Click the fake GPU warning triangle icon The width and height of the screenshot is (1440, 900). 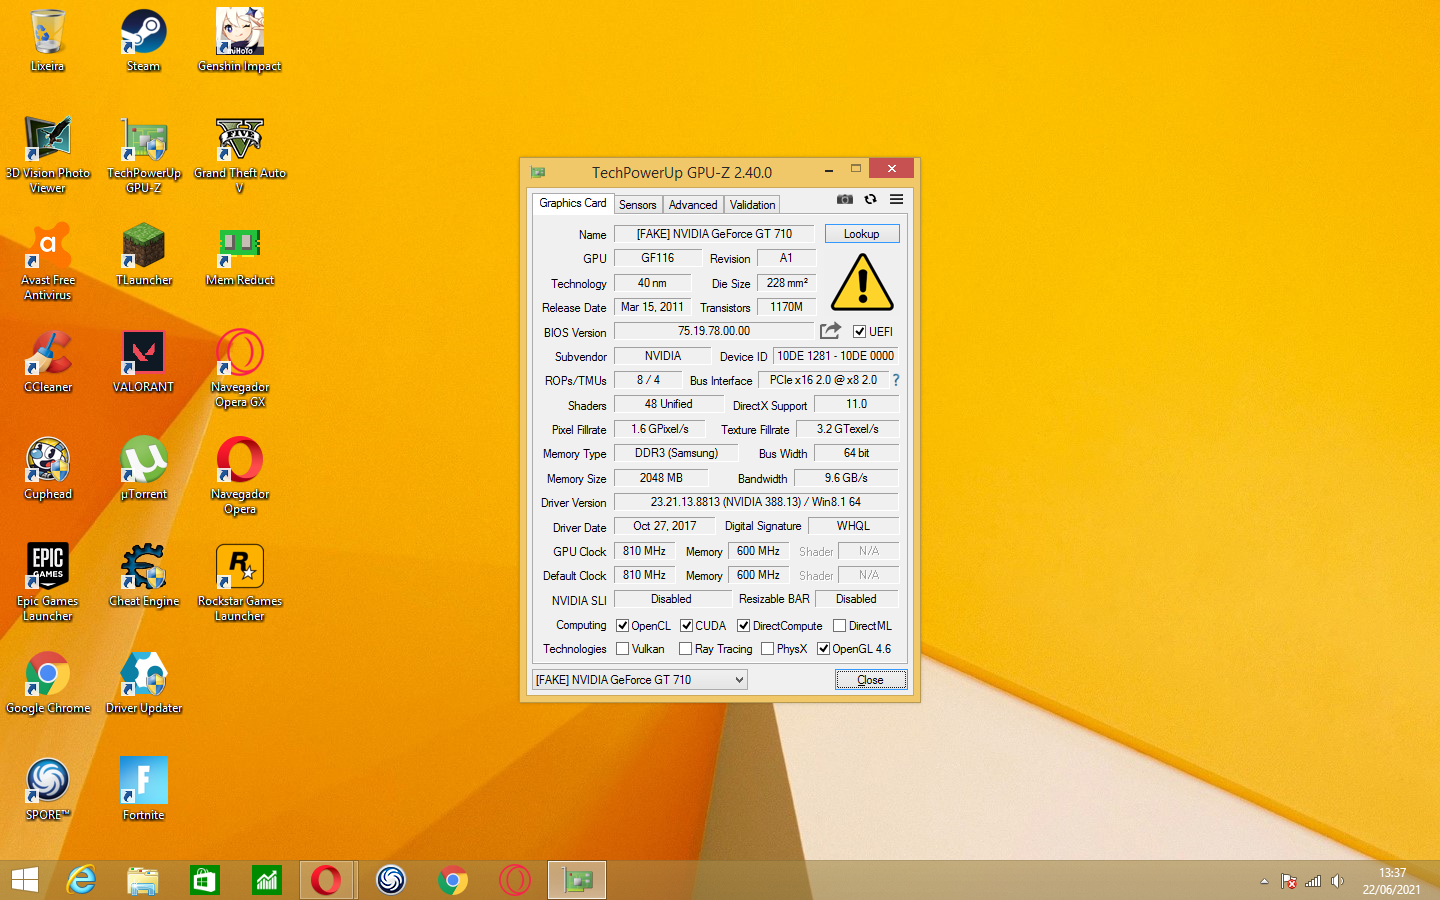pos(862,282)
